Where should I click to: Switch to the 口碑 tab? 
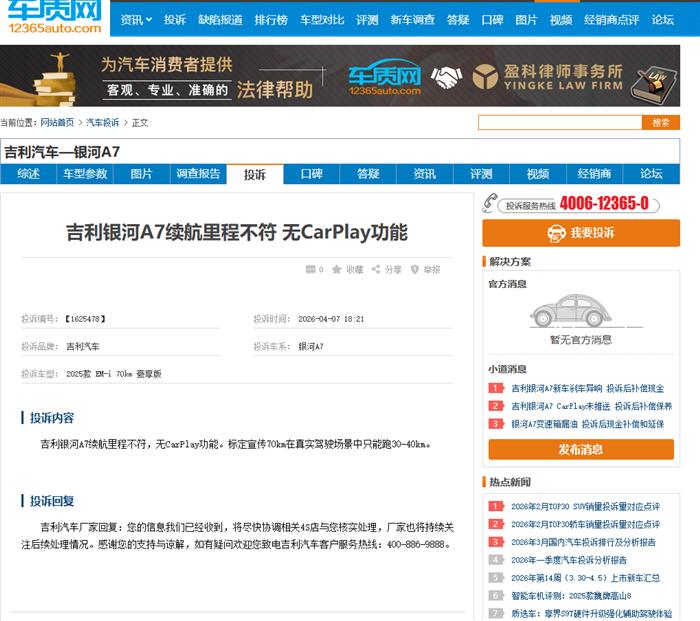coord(312,174)
